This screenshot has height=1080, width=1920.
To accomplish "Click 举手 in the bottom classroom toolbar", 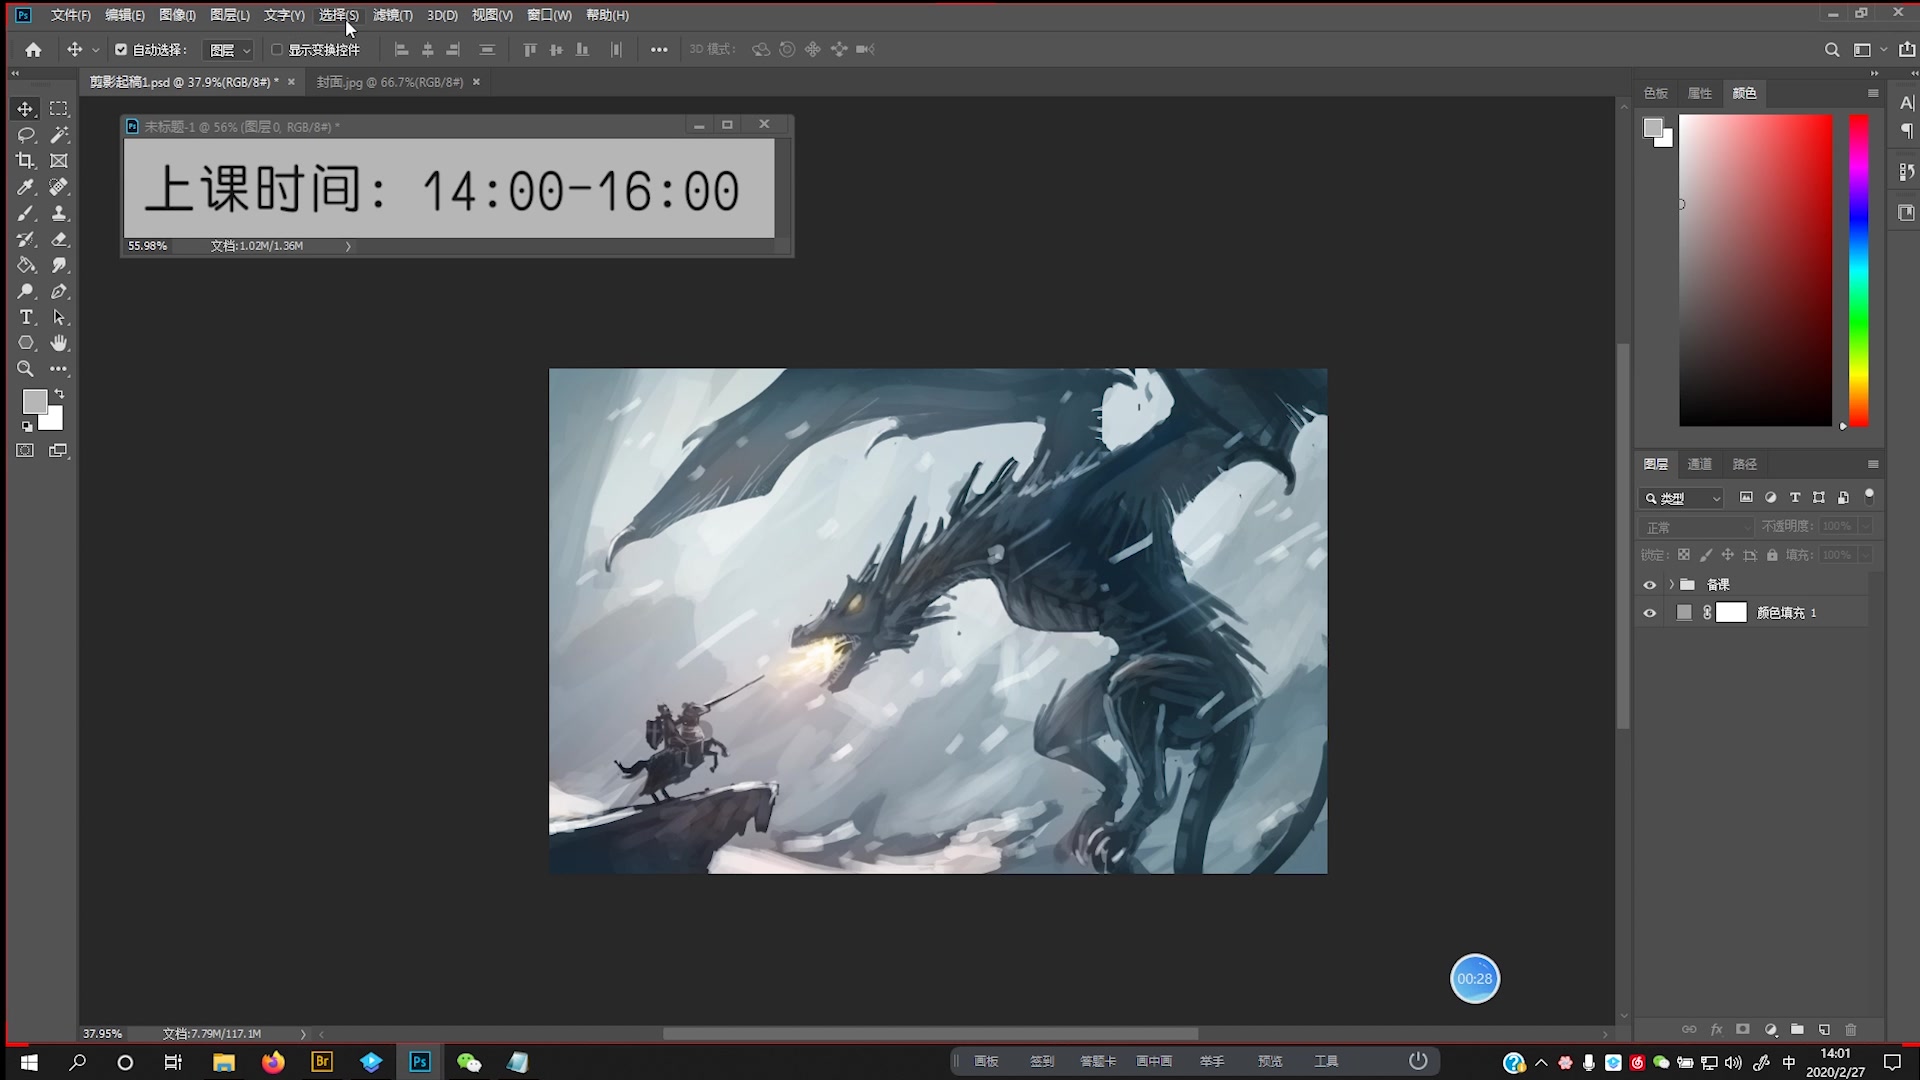I will click(1212, 1062).
